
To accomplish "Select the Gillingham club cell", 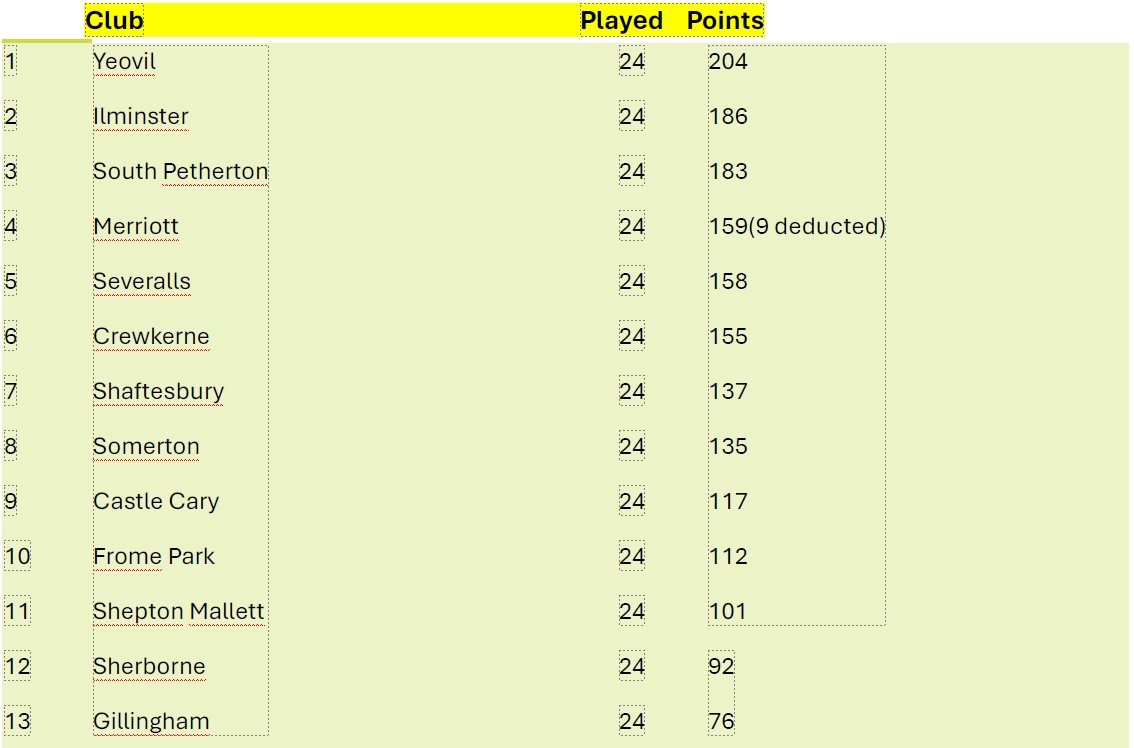I will click(x=151, y=722).
